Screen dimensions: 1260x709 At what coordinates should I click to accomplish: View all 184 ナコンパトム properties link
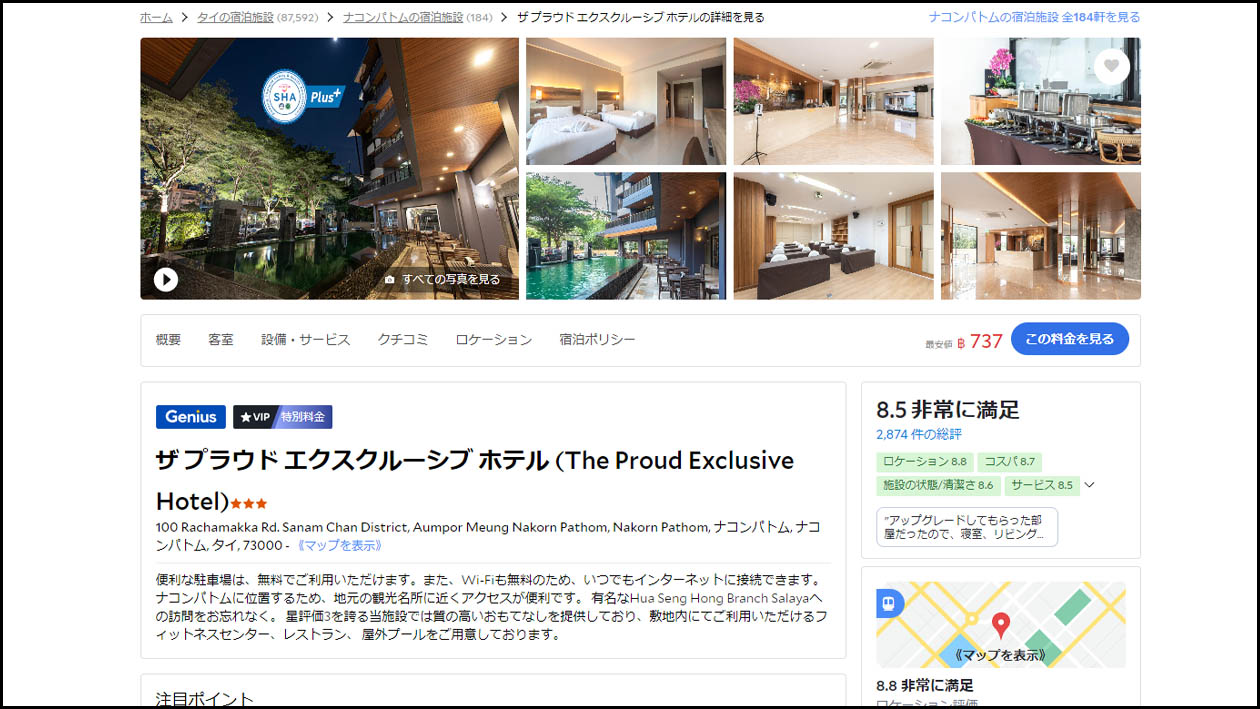[1034, 17]
